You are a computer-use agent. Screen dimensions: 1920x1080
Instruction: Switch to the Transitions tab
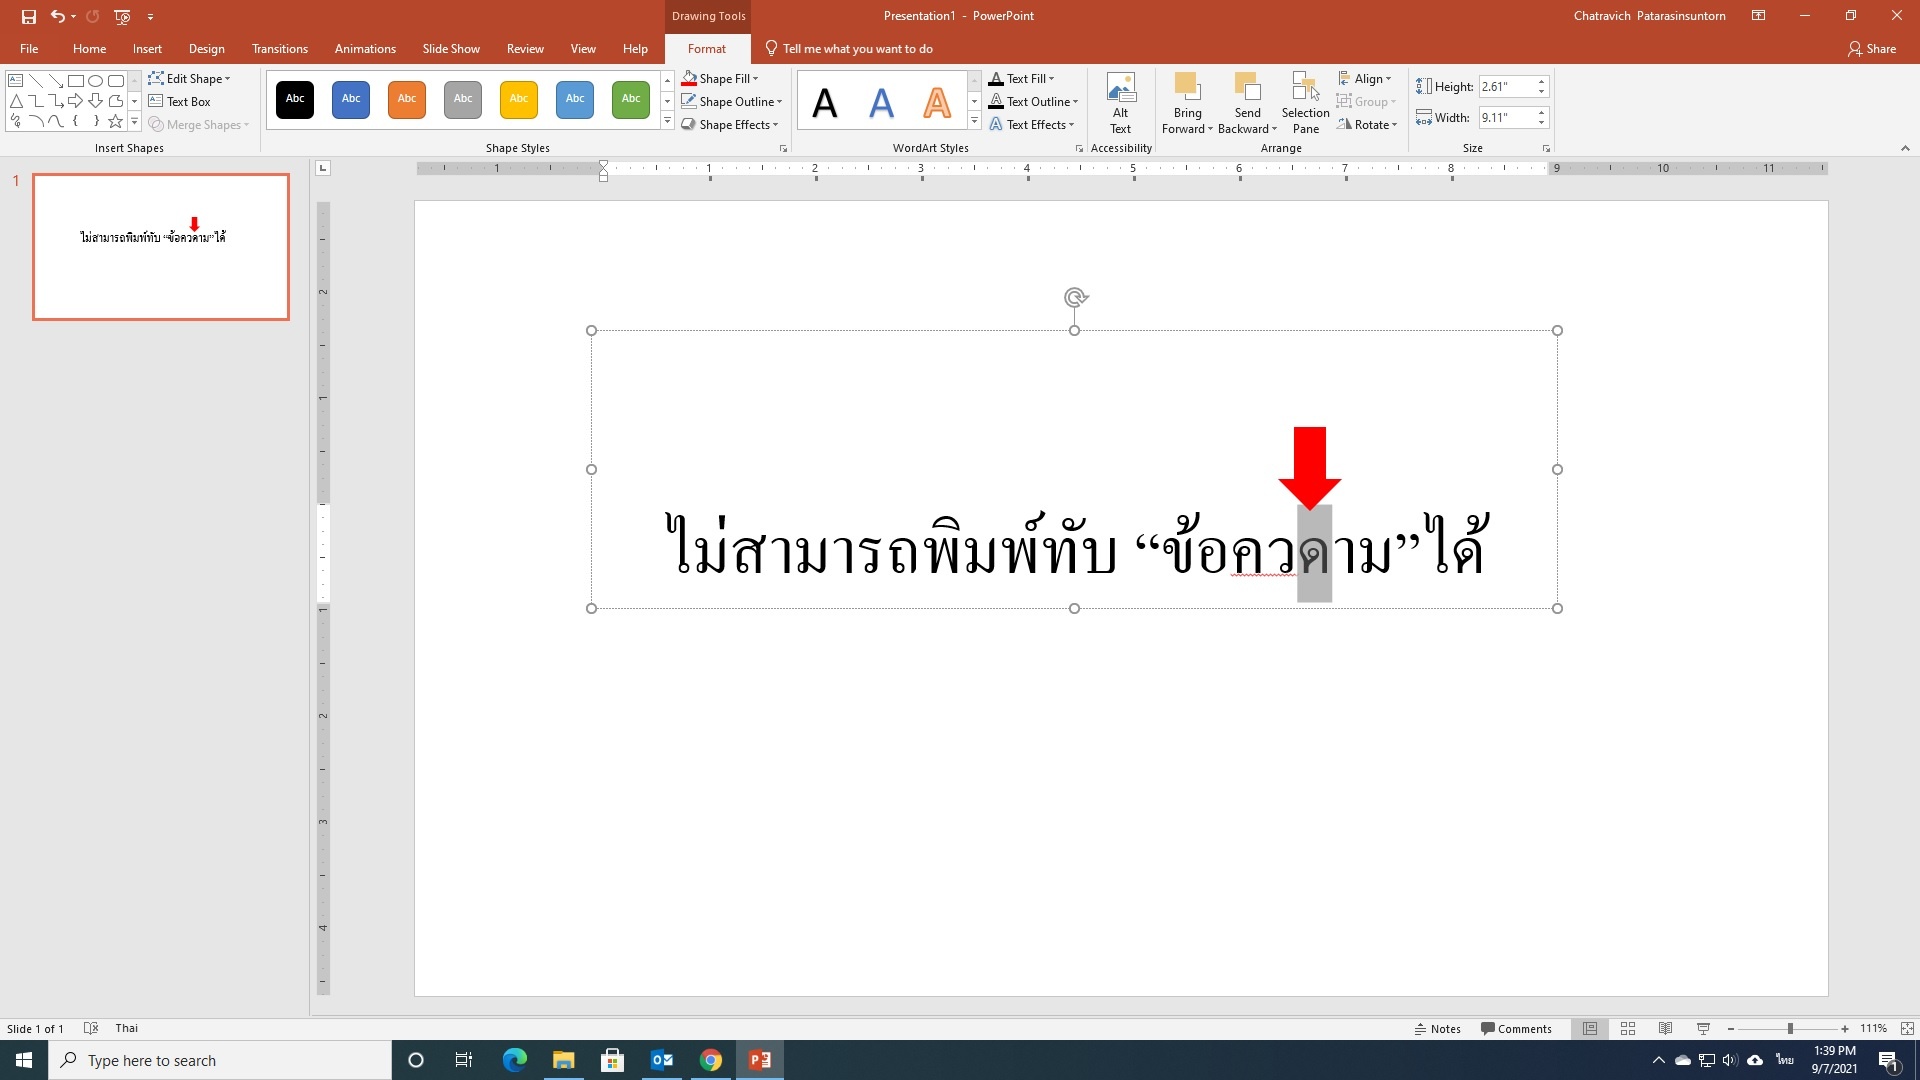click(x=280, y=48)
